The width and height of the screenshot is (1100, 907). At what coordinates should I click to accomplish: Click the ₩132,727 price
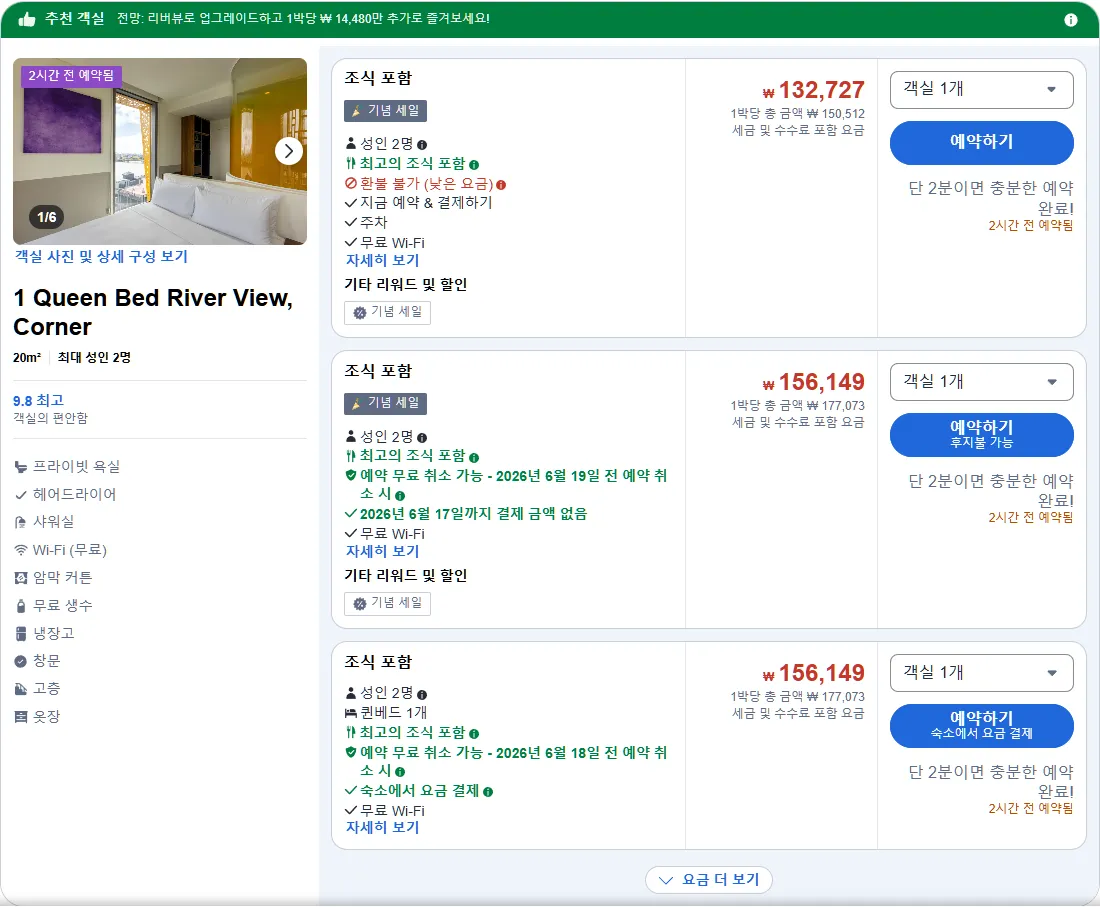click(814, 90)
